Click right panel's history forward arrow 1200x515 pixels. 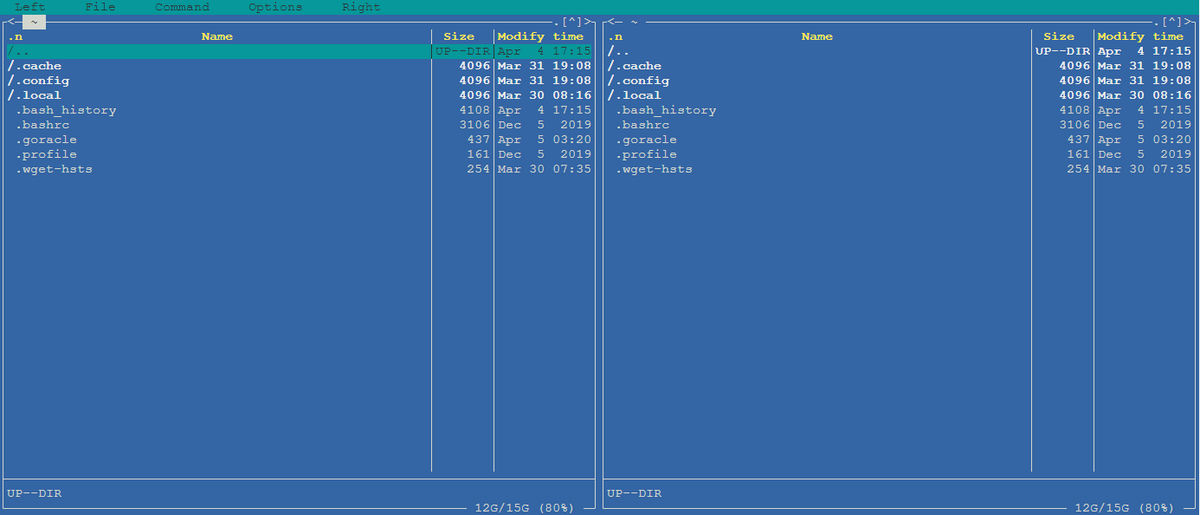[x=1190, y=21]
